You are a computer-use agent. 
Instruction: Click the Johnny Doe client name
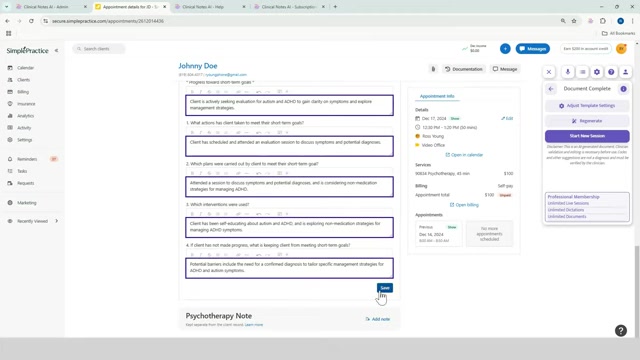pyautogui.click(x=198, y=66)
